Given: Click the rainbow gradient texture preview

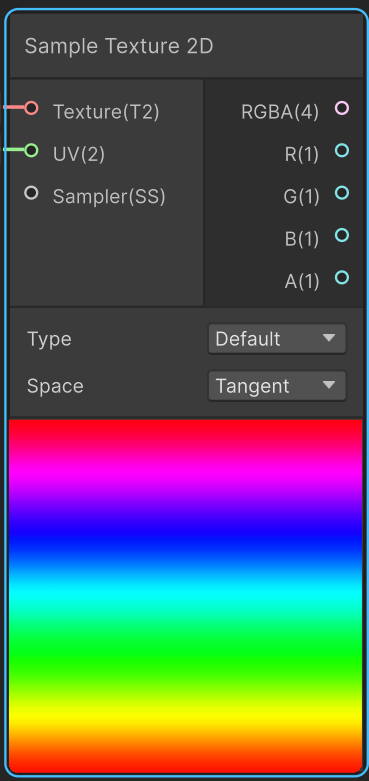Looking at the screenshot, I should point(185,596).
